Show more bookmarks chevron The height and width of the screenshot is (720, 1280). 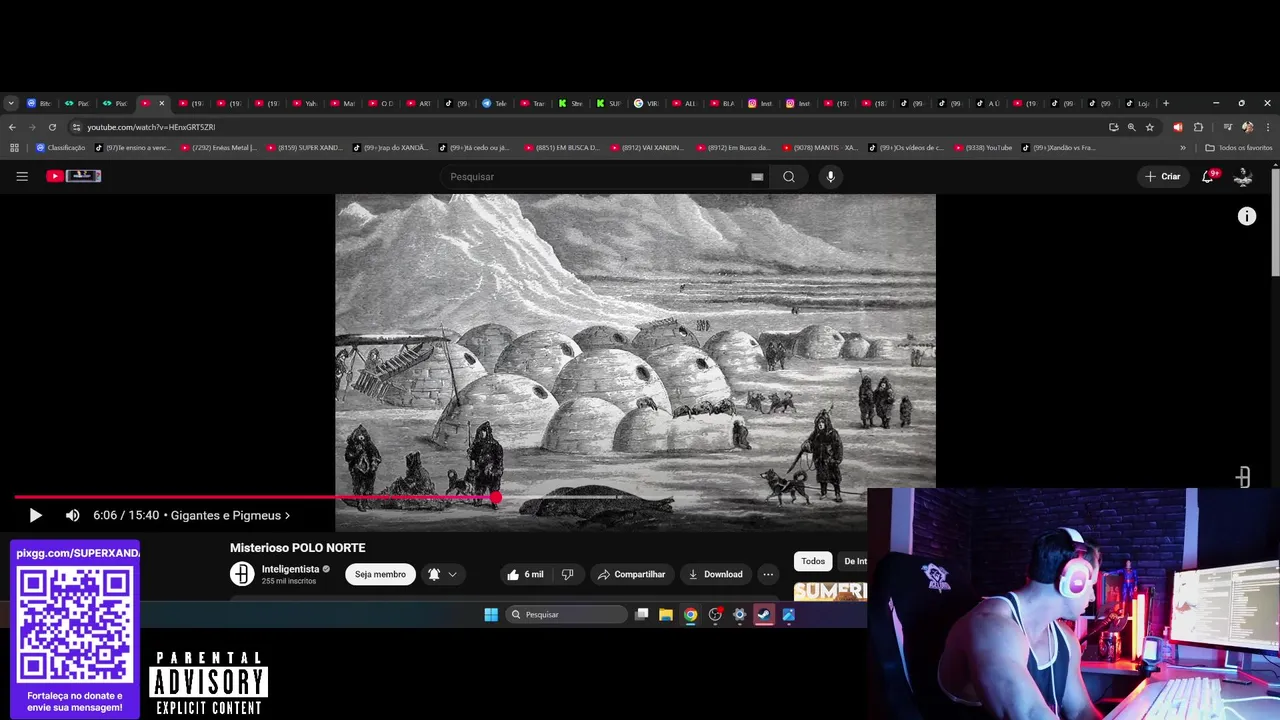1183,148
